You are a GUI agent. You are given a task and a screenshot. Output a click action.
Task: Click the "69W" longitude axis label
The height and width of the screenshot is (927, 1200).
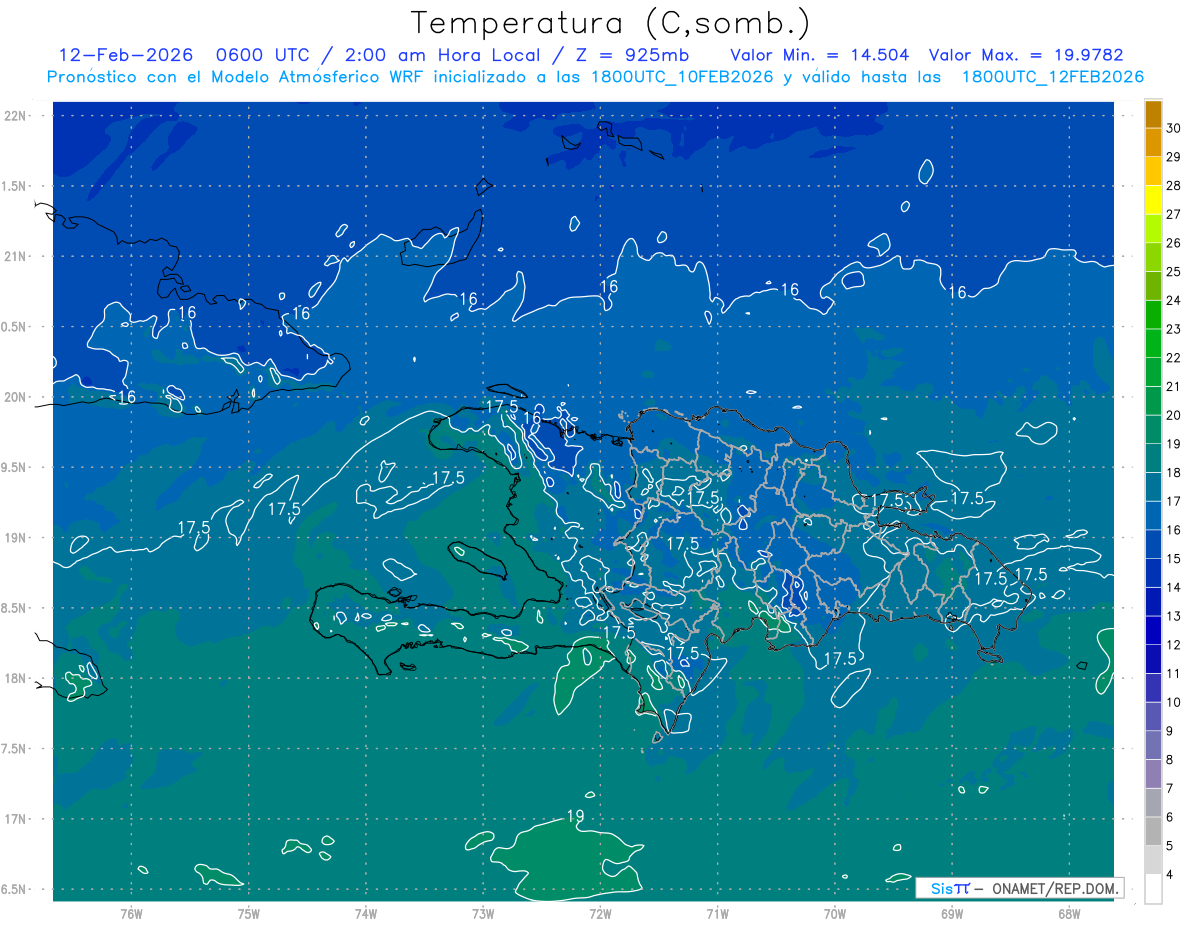952,914
